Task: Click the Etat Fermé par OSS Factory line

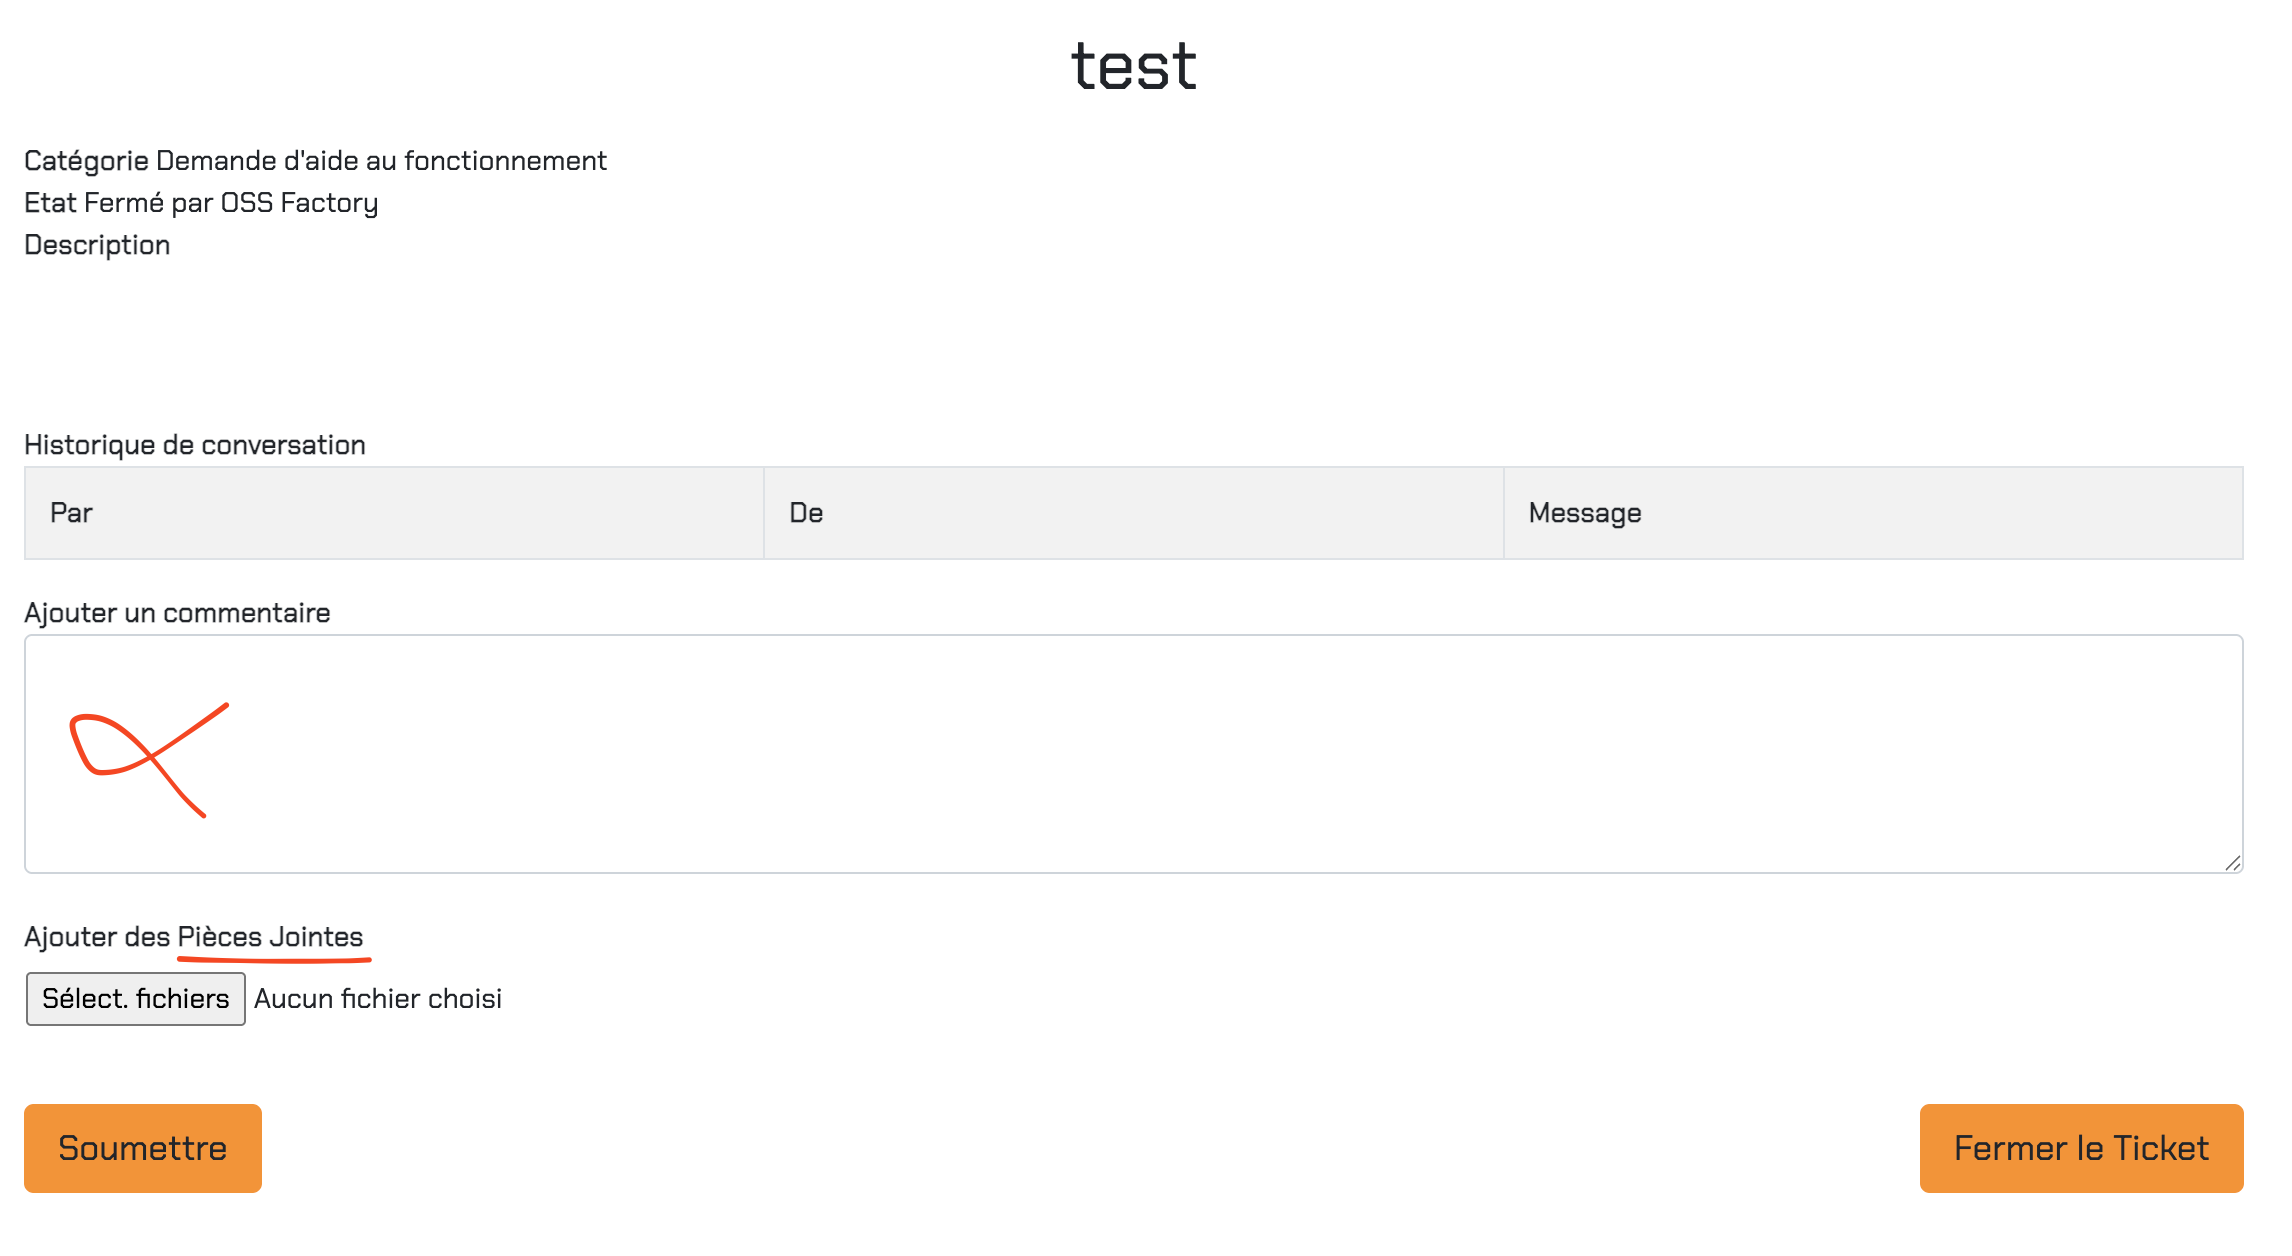Action: click(x=201, y=203)
